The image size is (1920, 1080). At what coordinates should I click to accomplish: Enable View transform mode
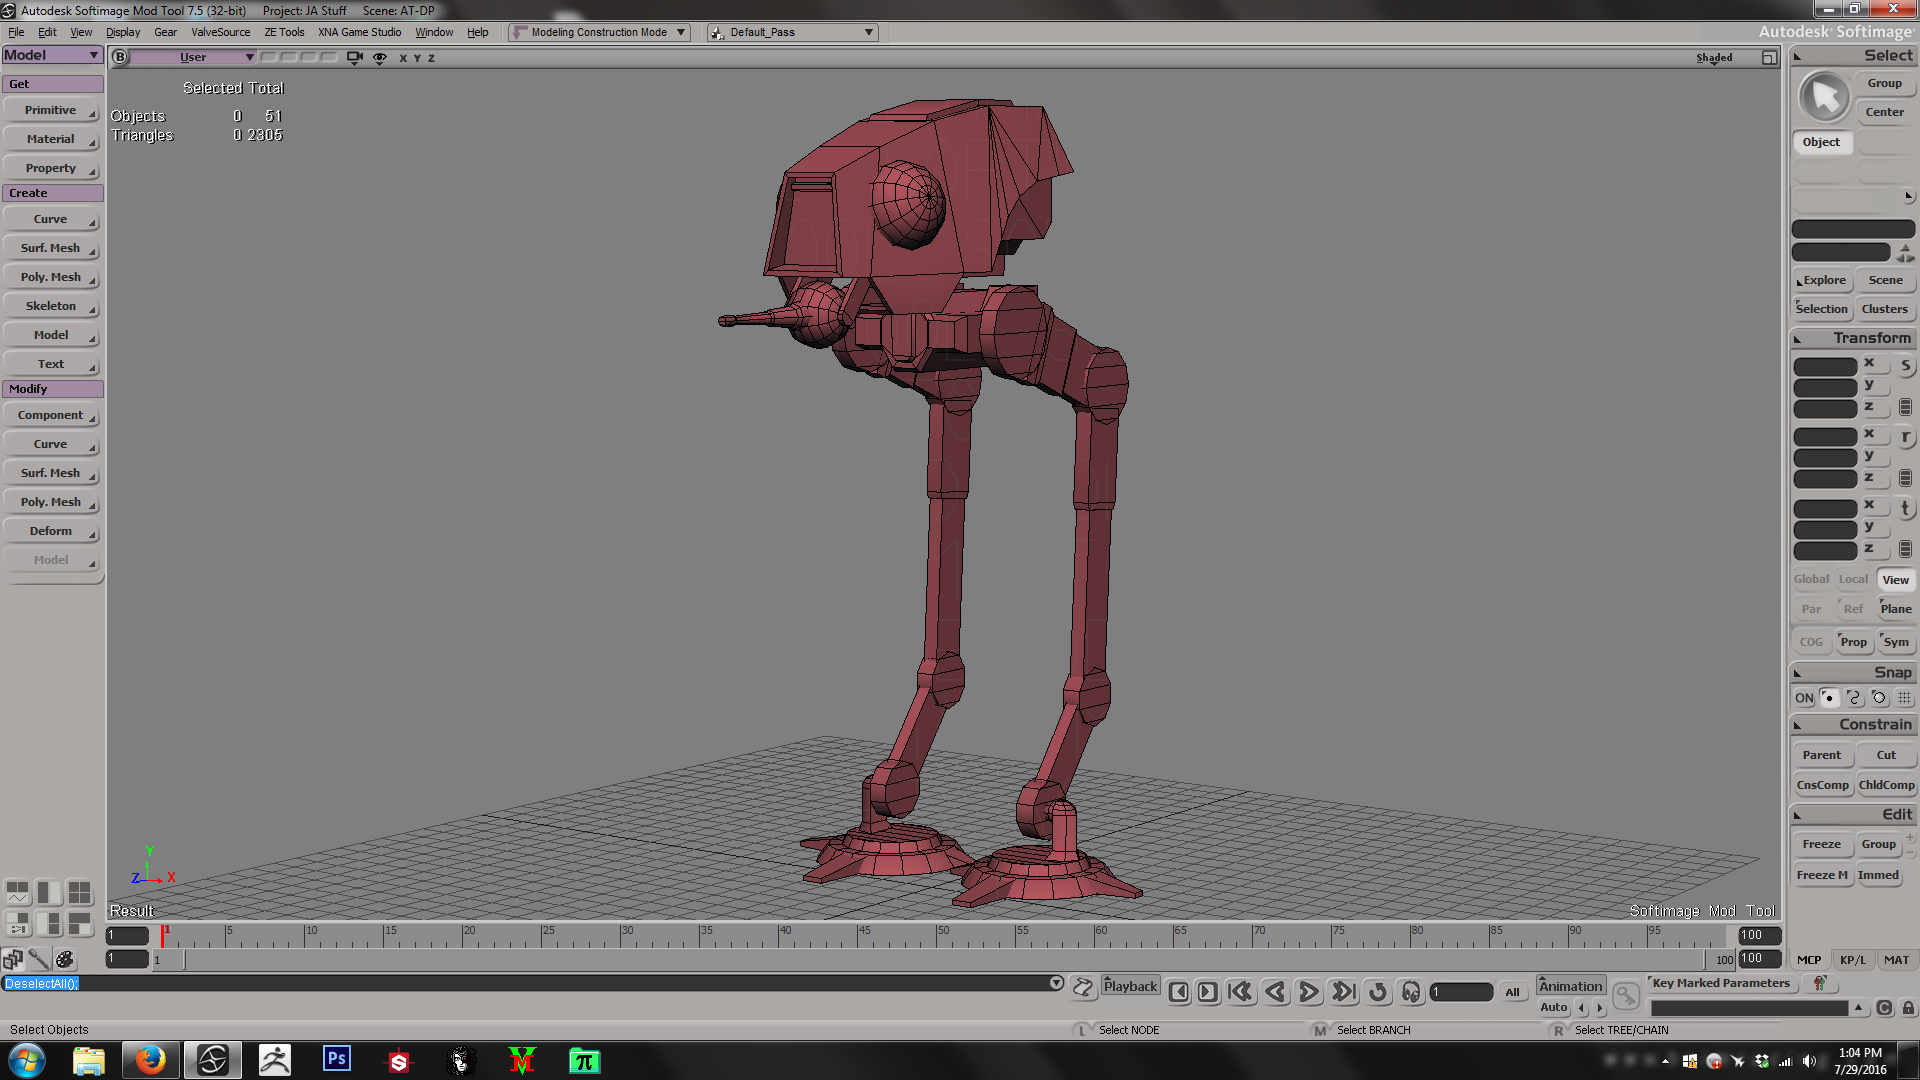coord(1895,580)
